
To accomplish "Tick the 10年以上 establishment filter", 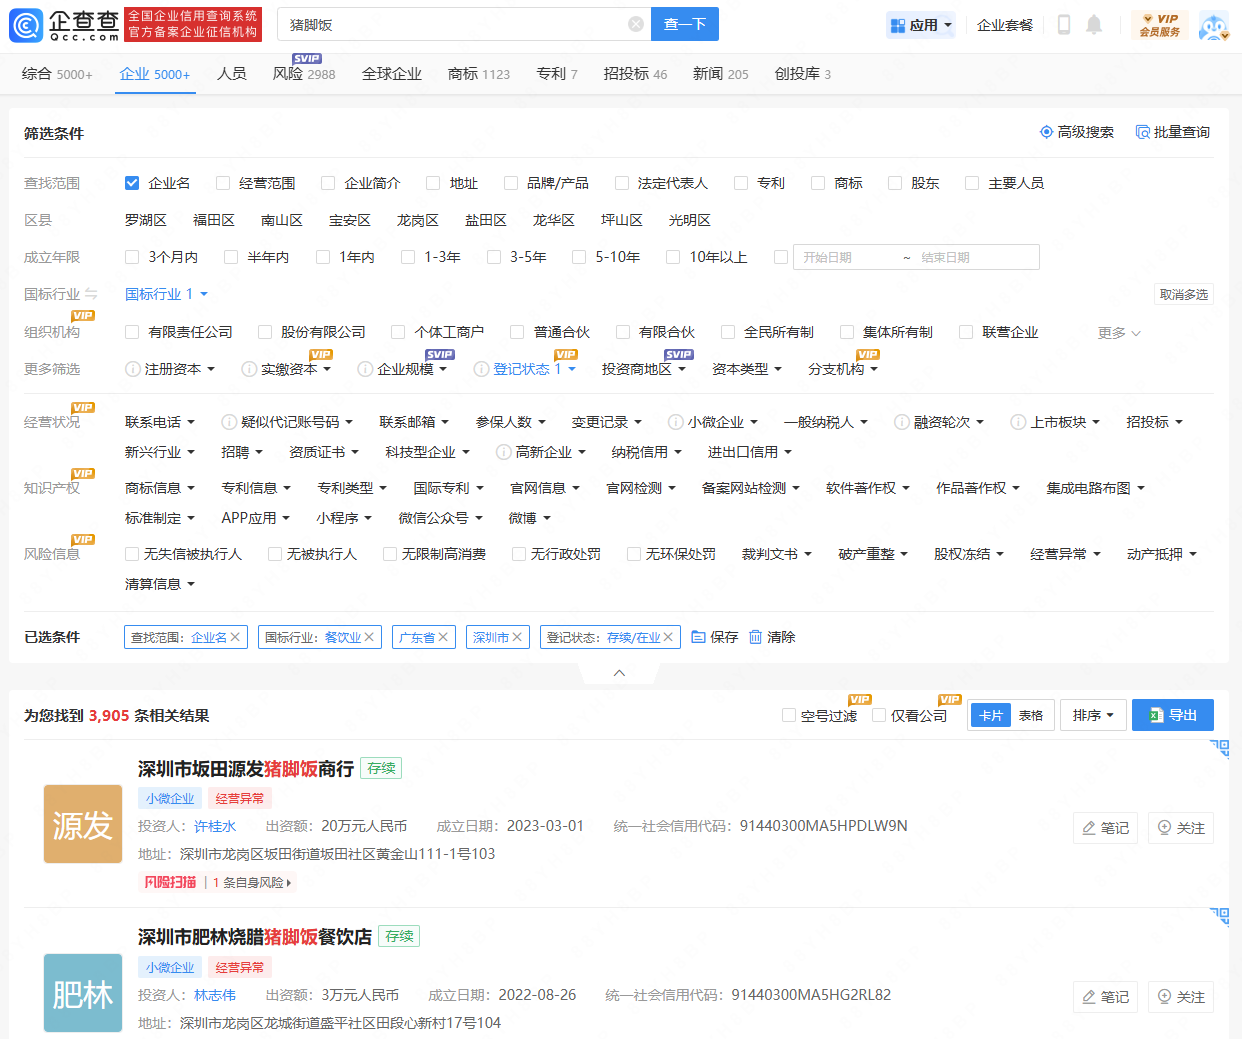I will (673, 257).
